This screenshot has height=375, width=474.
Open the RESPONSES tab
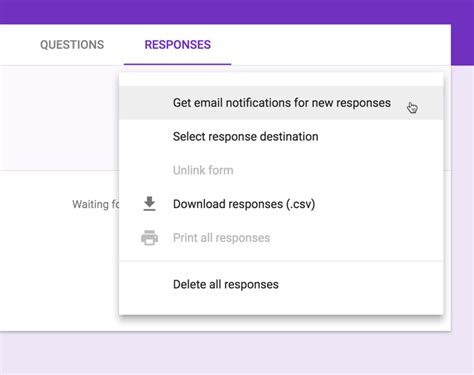(177, 45)
